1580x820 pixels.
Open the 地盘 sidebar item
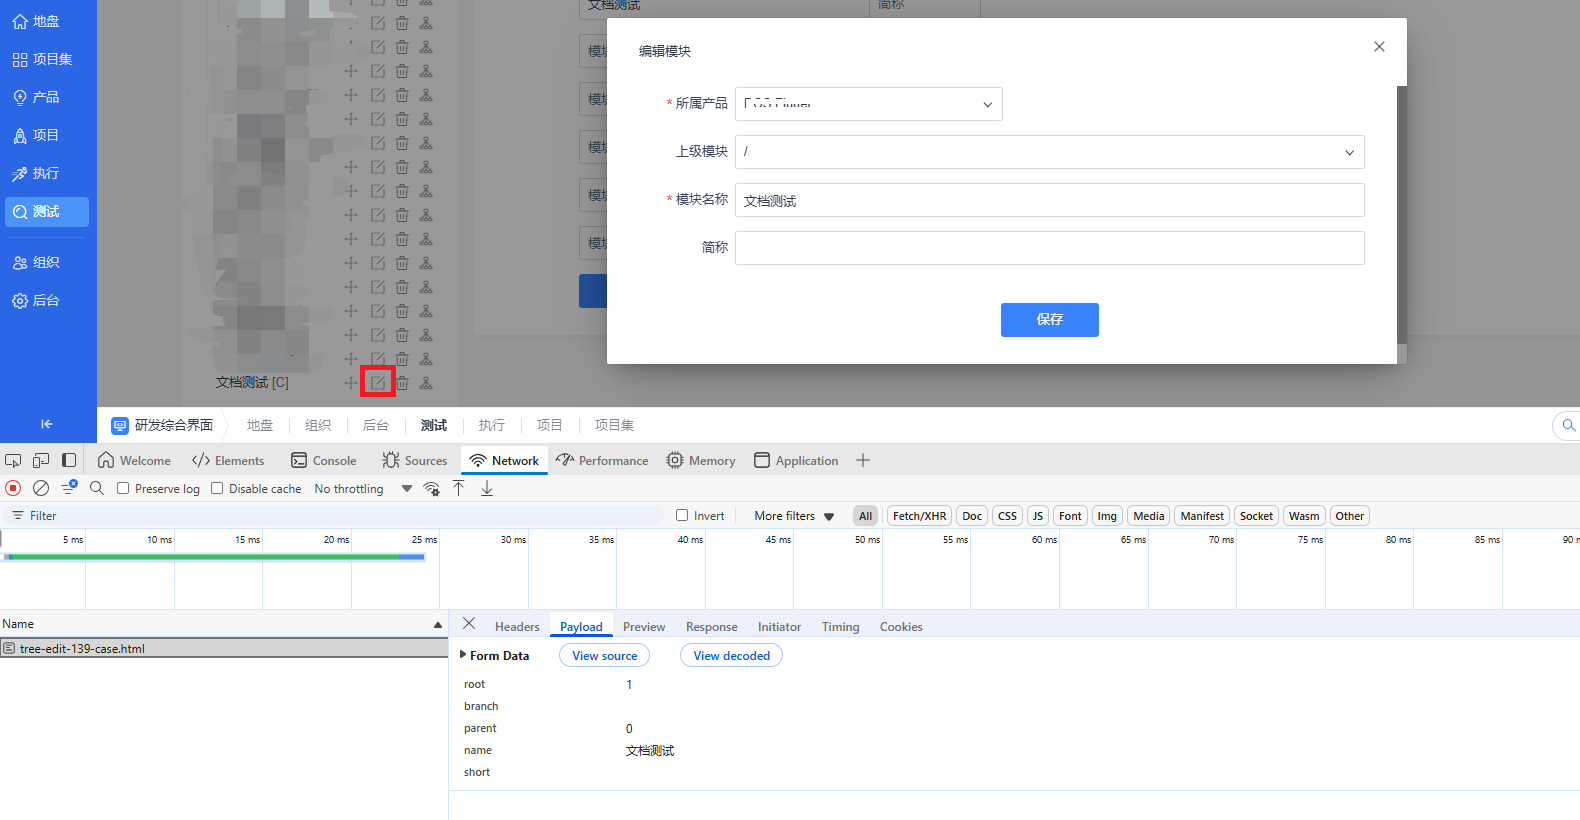coord(36,21)
